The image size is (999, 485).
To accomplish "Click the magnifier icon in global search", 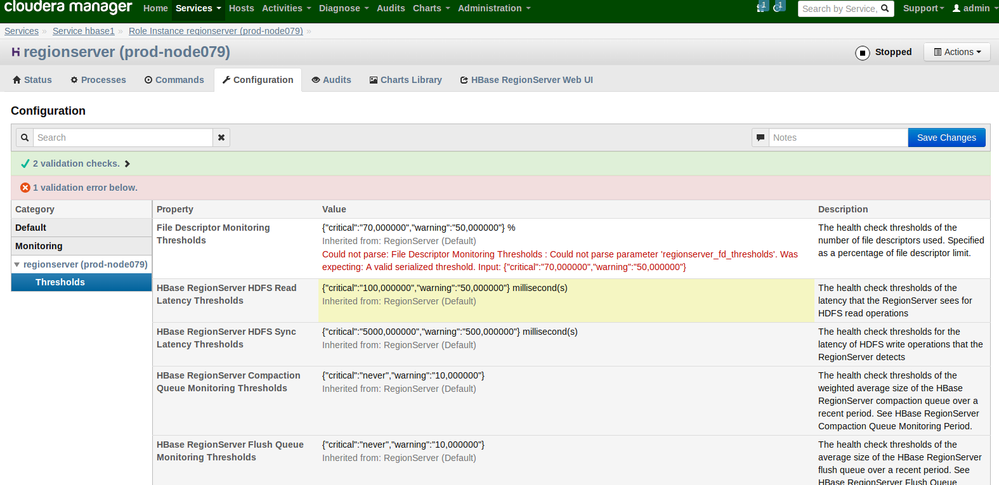I will tap(885, 9).
